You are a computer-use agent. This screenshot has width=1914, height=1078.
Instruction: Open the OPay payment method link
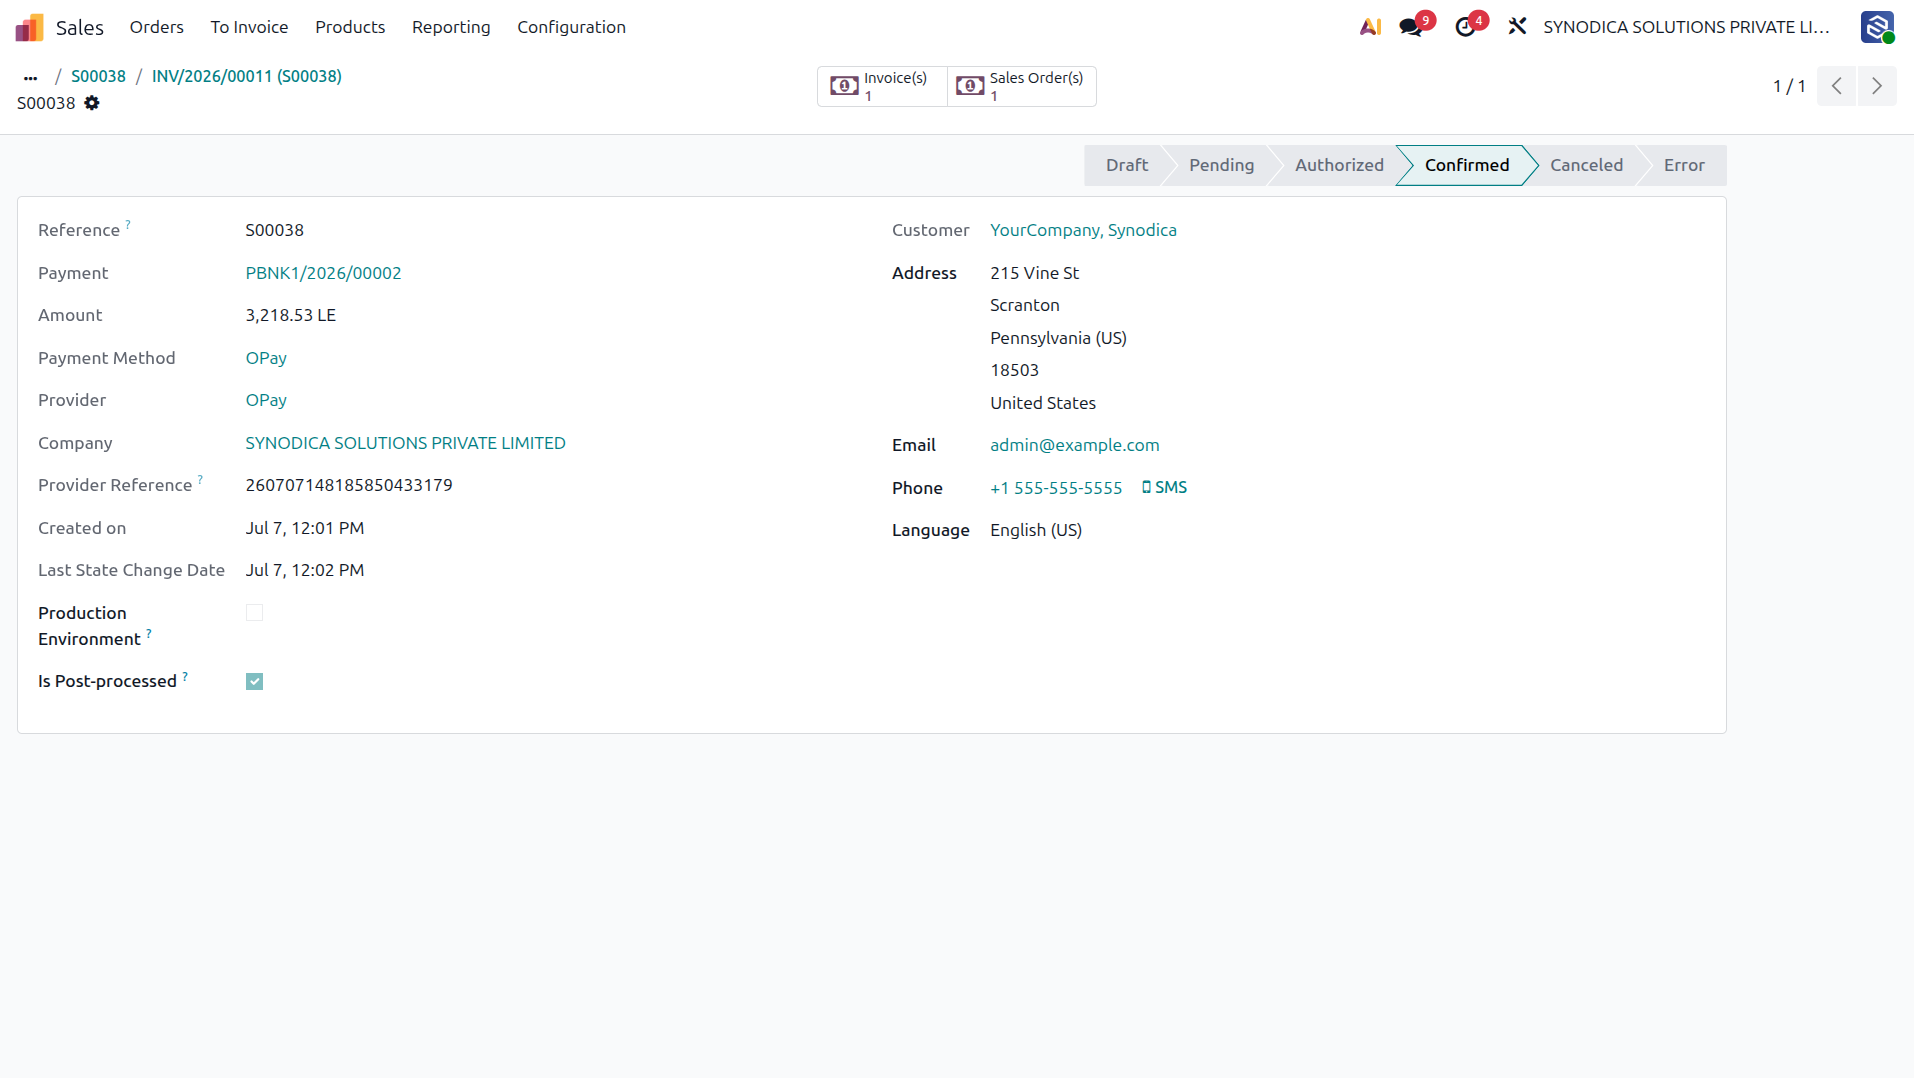[x=266, y=358]
